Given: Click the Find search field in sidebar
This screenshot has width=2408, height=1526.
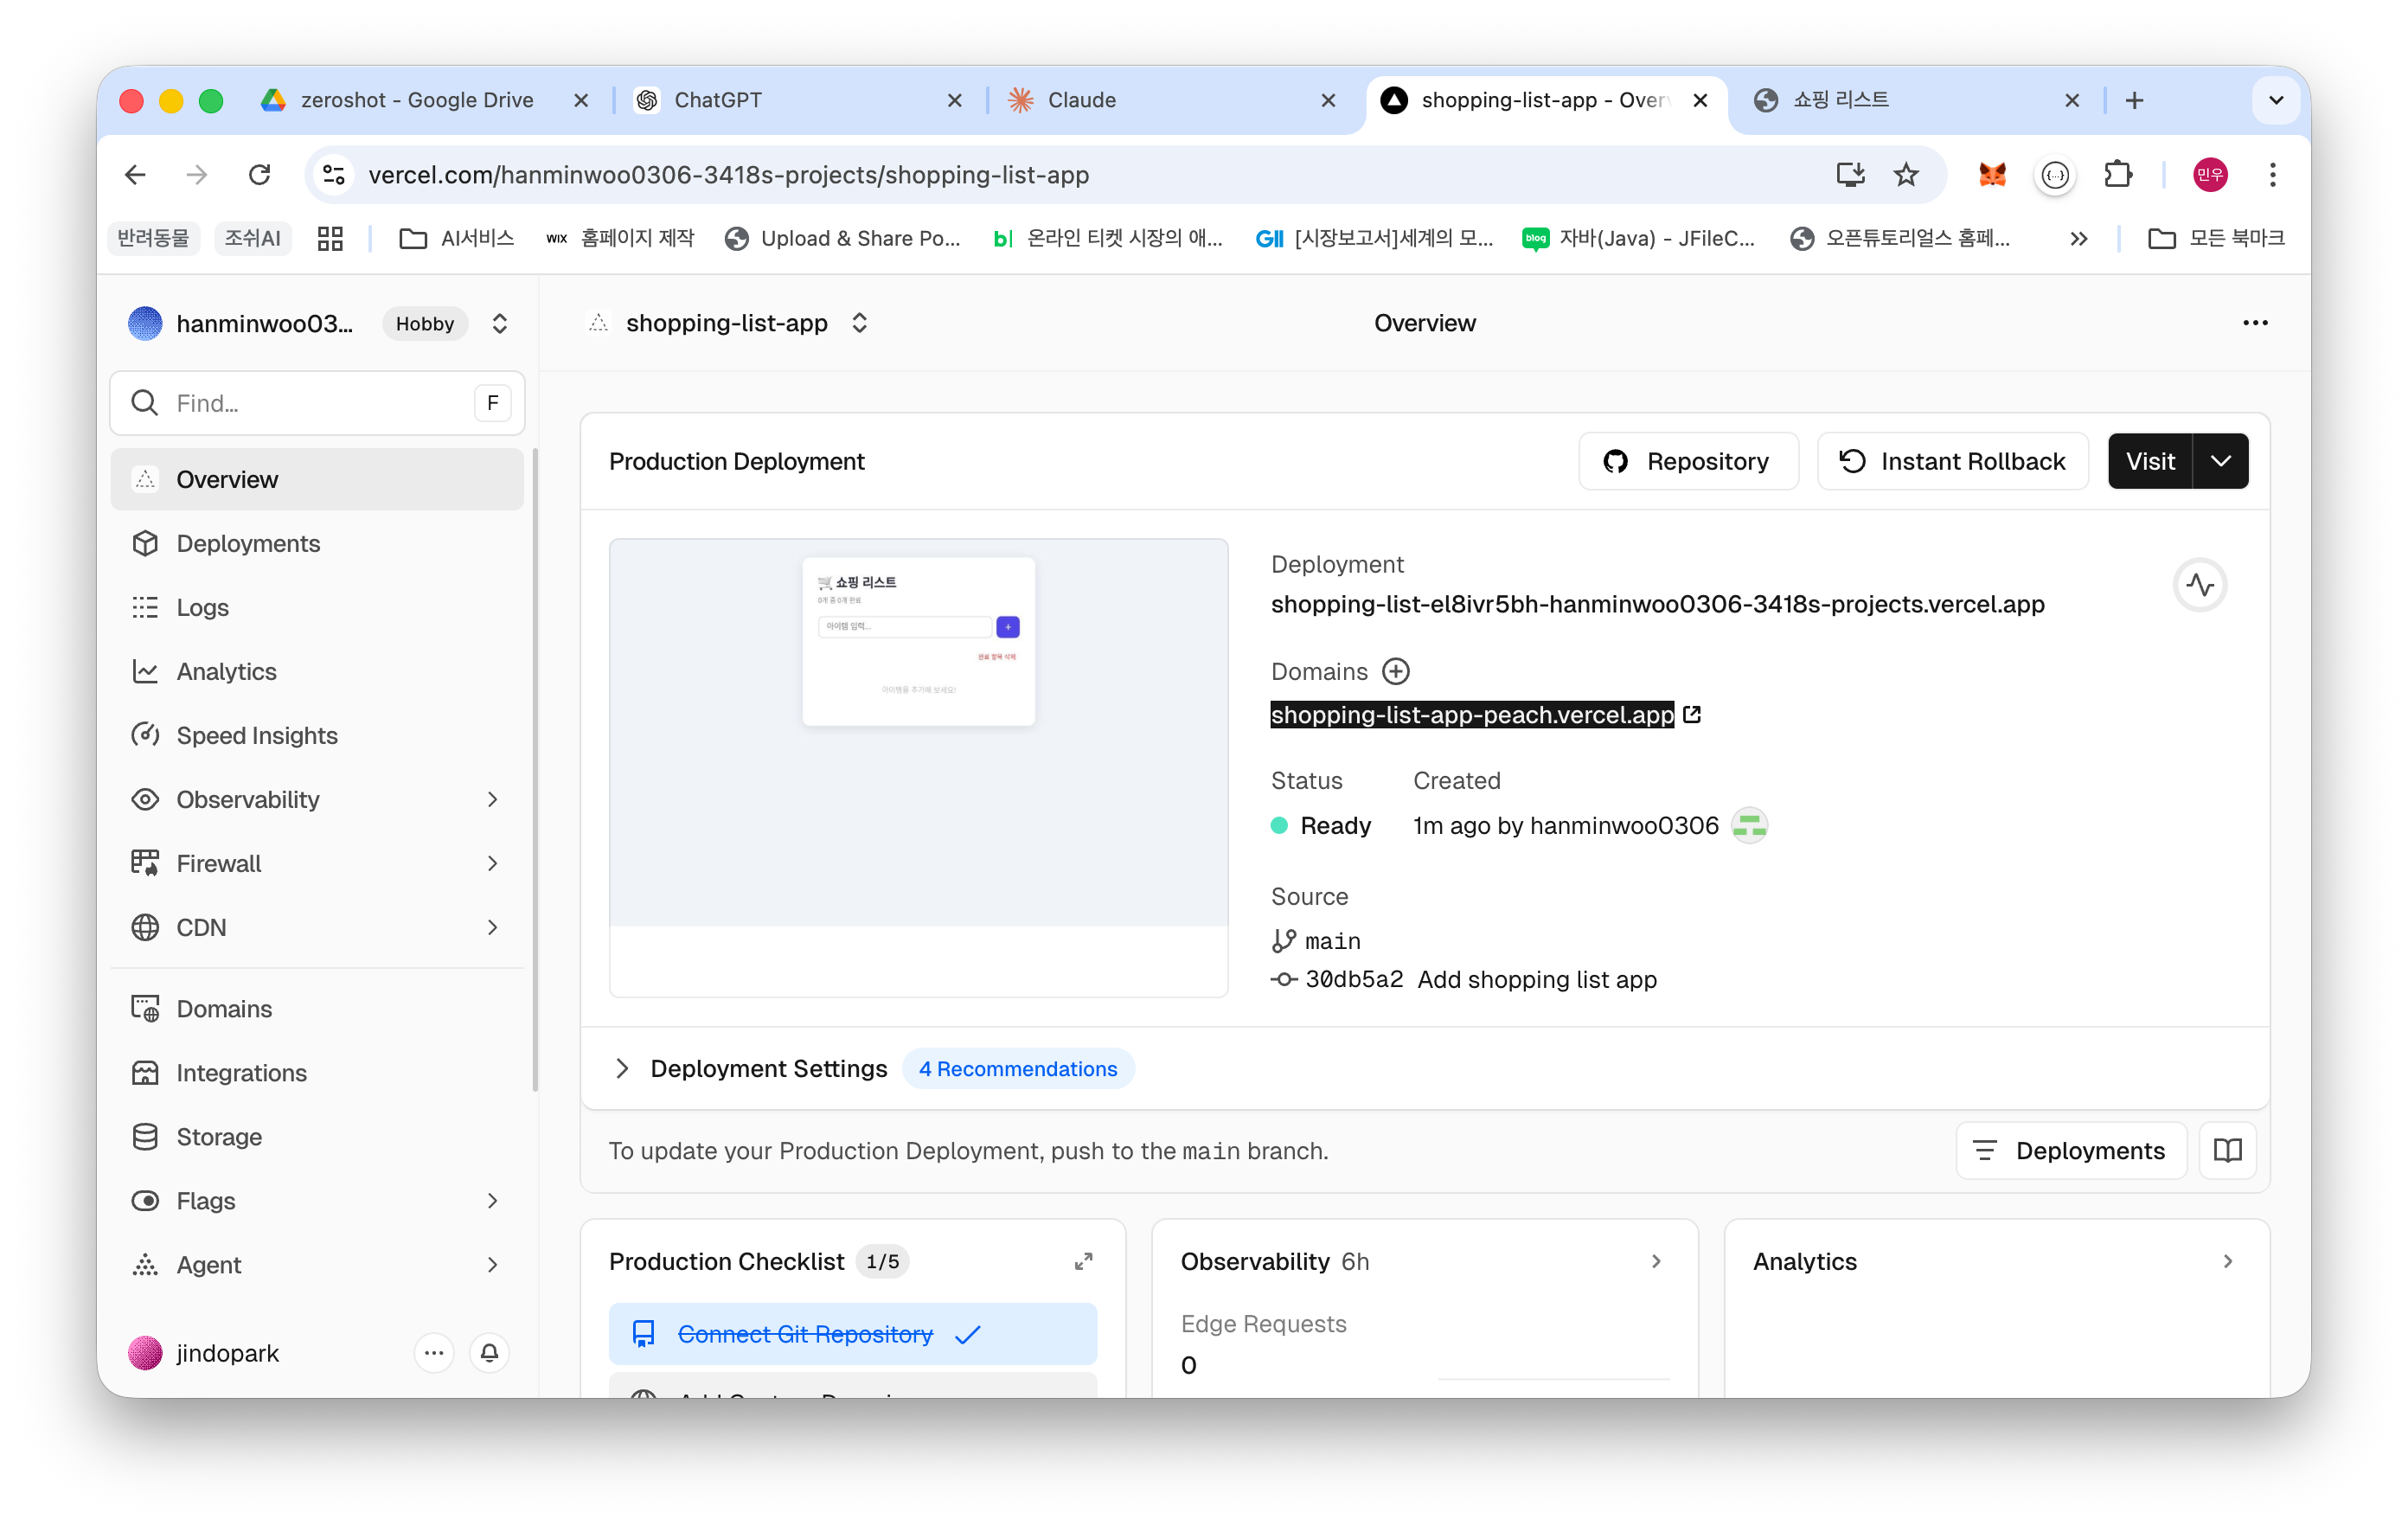Looking at the screenshot, I should [x=317, y=403].
